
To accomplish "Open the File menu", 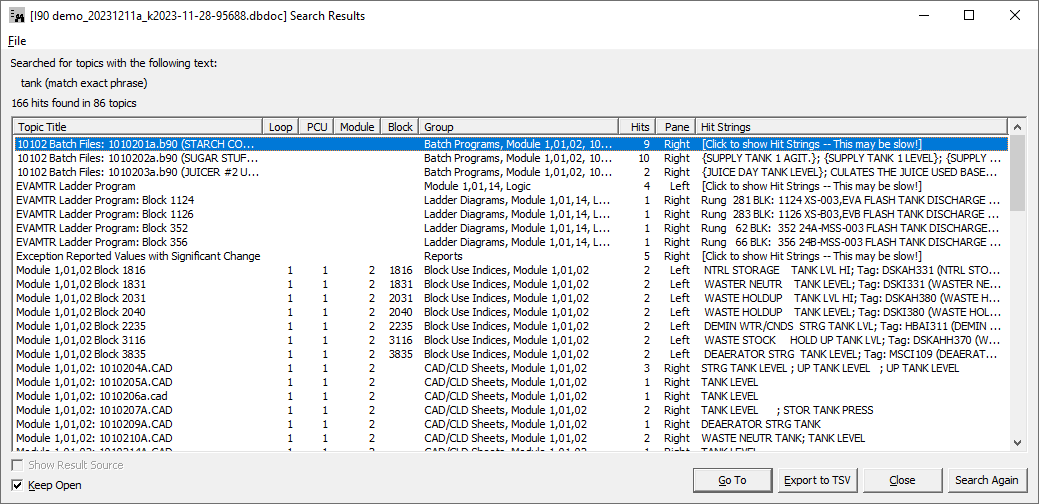I will tap(17, 41).
